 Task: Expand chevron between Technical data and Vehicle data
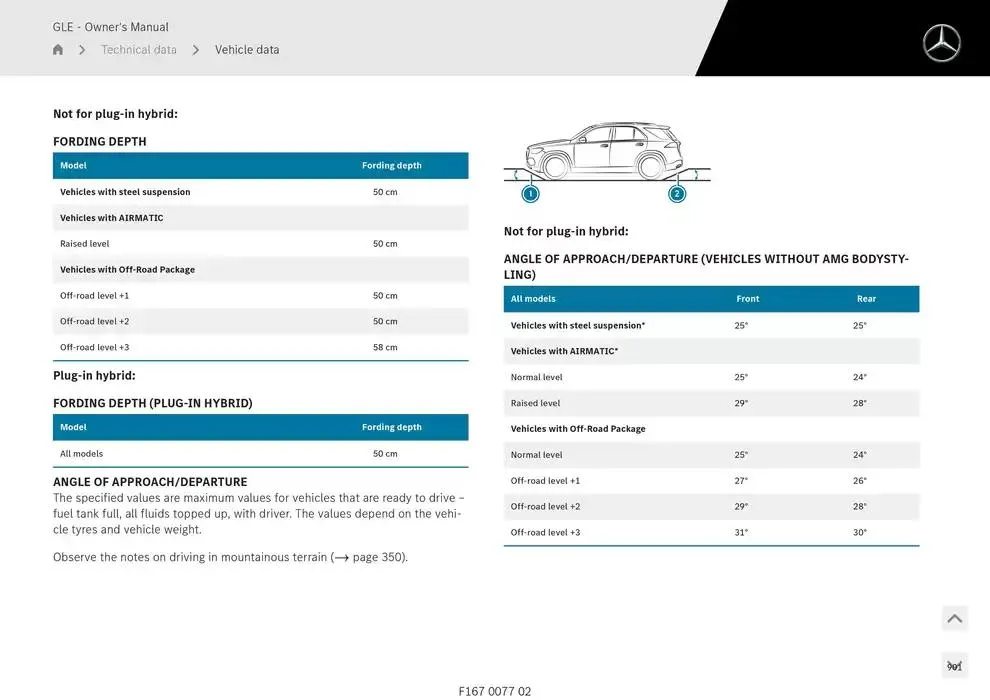pyautogui.click(x=195, y=49)
